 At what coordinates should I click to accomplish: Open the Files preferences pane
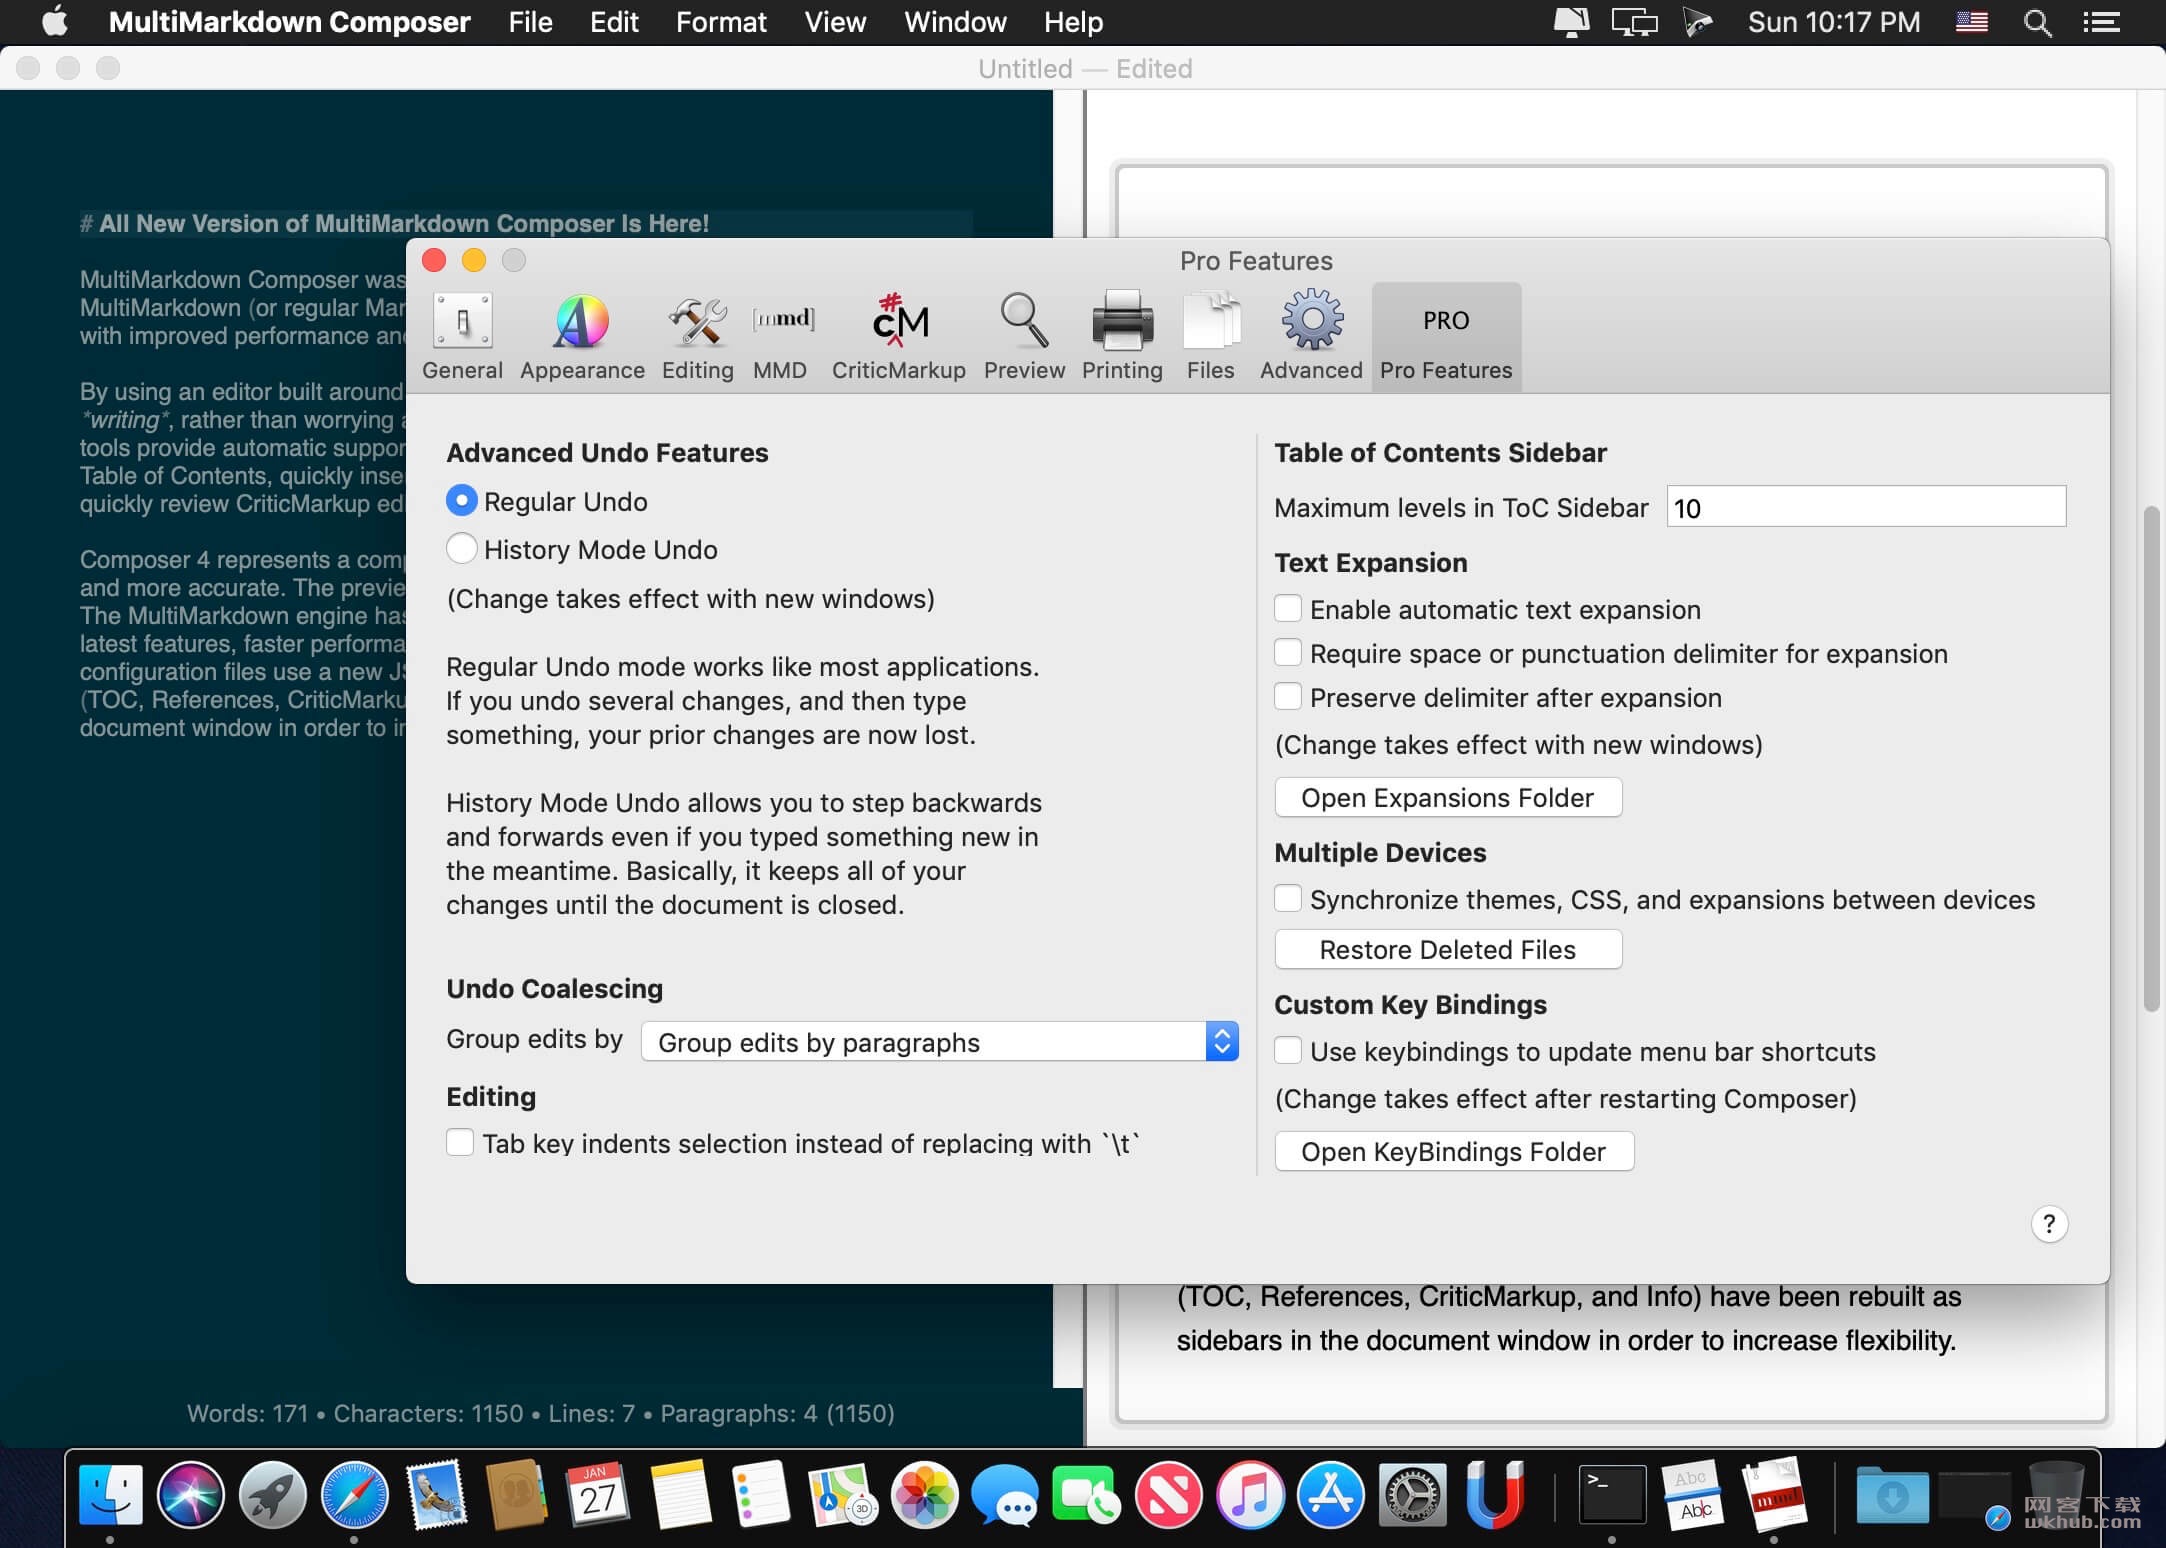click(1211, 337)
